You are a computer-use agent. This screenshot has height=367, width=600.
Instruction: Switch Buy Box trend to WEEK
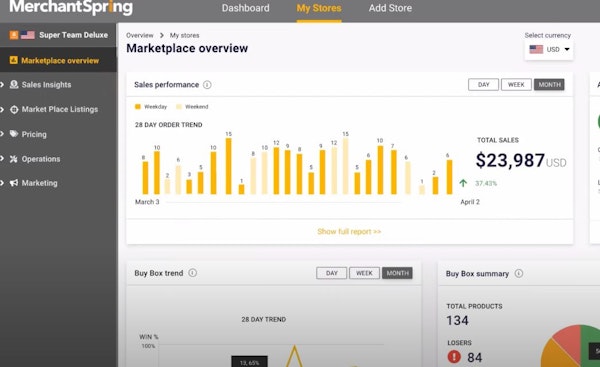click(x=364, y=273)
